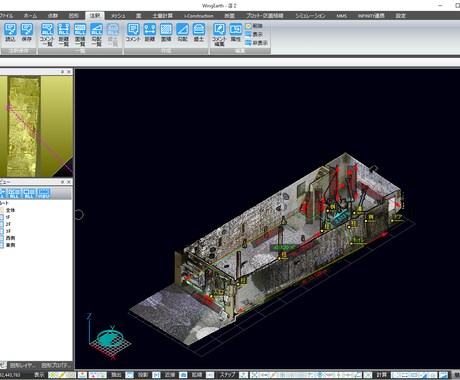The width and height of the screenshot is (460, 380).
Task: Switch to the シミュレーション ribbon tab
Action: 310,16
